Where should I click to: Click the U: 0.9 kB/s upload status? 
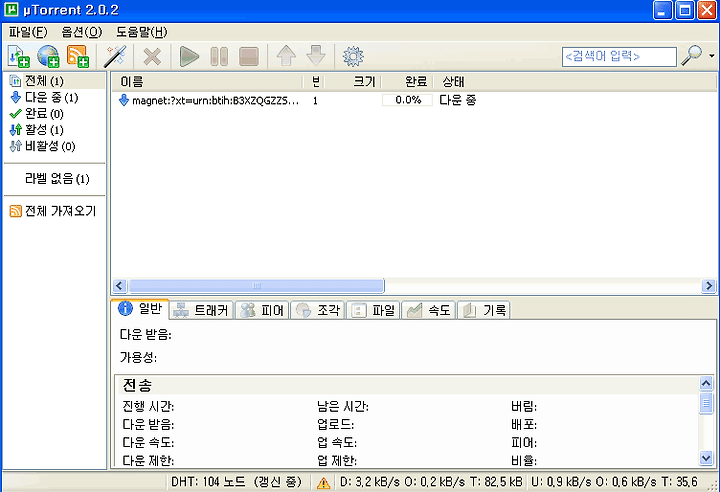click(614, 482)
